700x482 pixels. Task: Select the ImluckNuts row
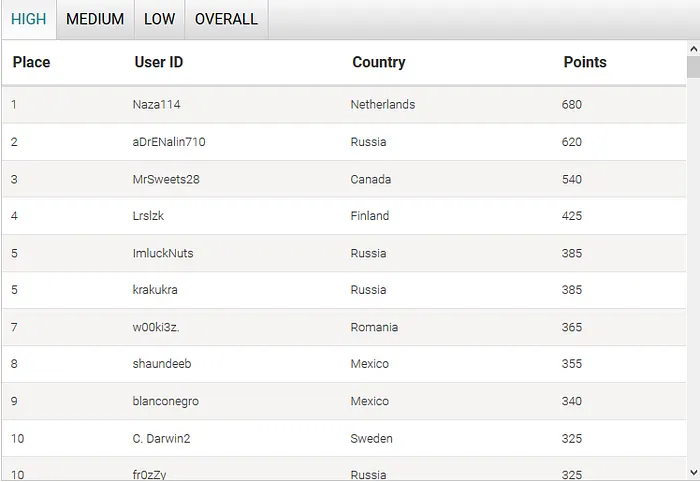tap(163, 253)
